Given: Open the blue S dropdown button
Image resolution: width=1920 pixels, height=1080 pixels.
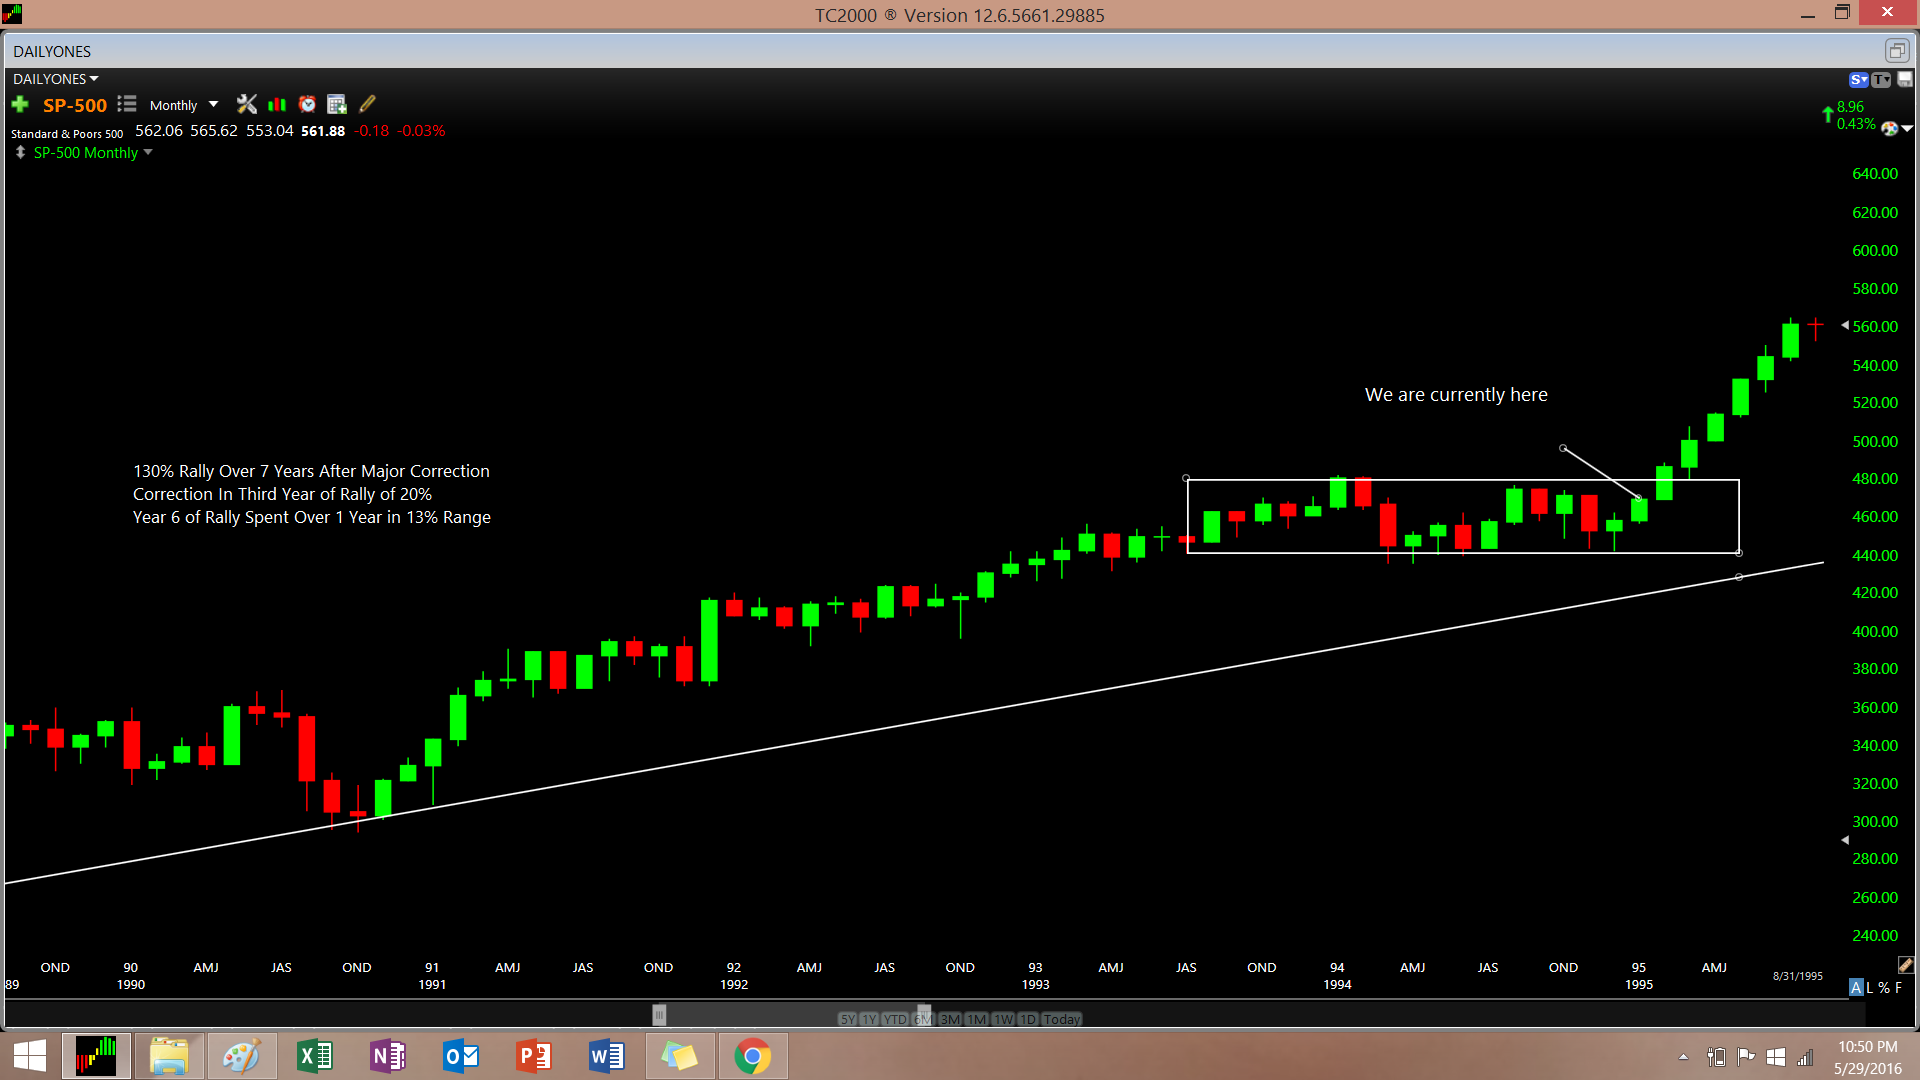Looking at the screenshot, I should click(1858, 79).
